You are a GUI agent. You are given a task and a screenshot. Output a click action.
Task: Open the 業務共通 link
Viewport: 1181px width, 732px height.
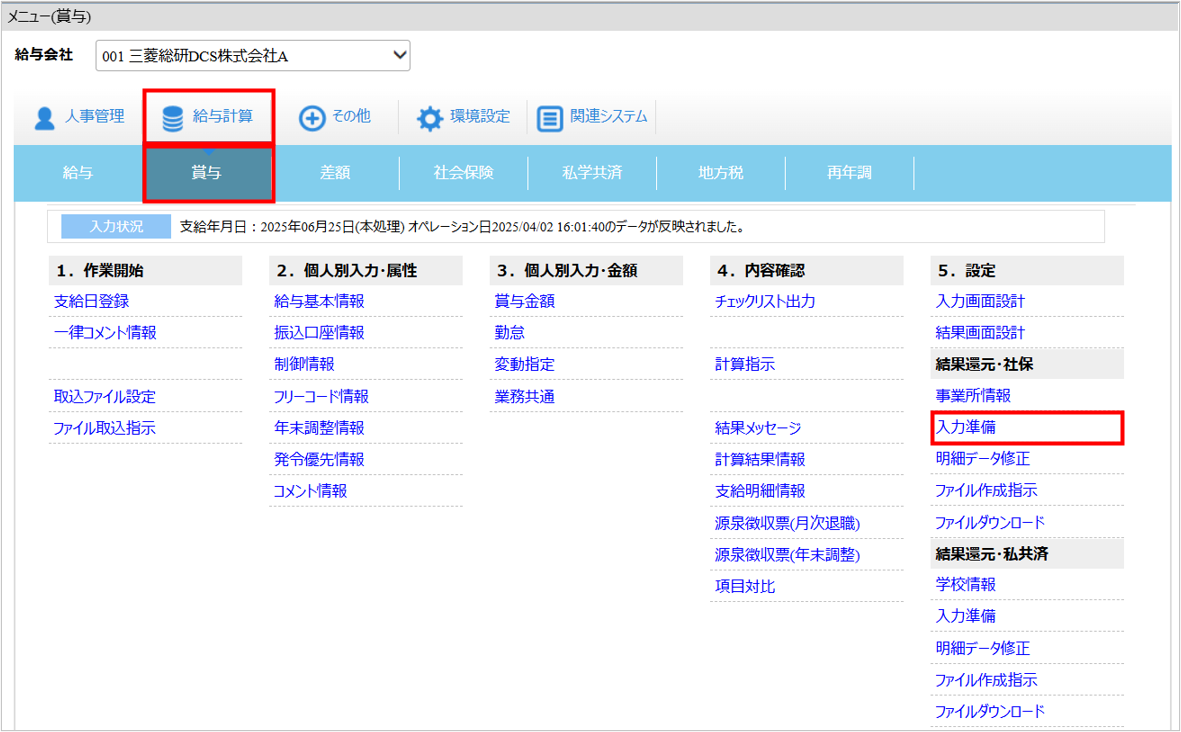coord(525,396)
